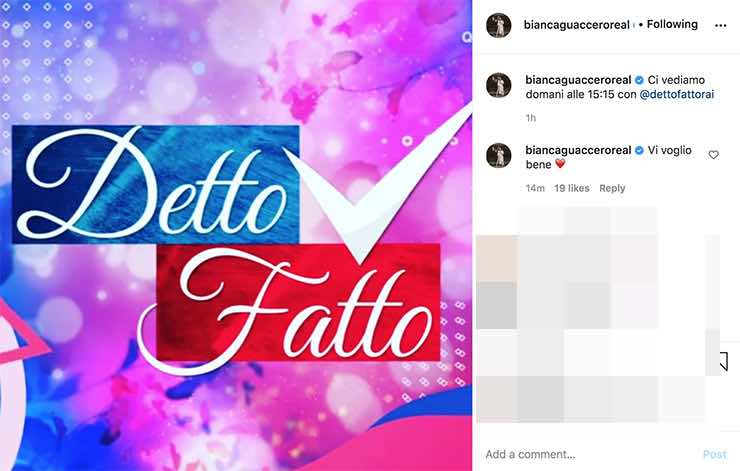This screenshot has height=471, width=740.
Task: Reply to the 'Vi voglio bene' comment
Action: coord(612,188)
